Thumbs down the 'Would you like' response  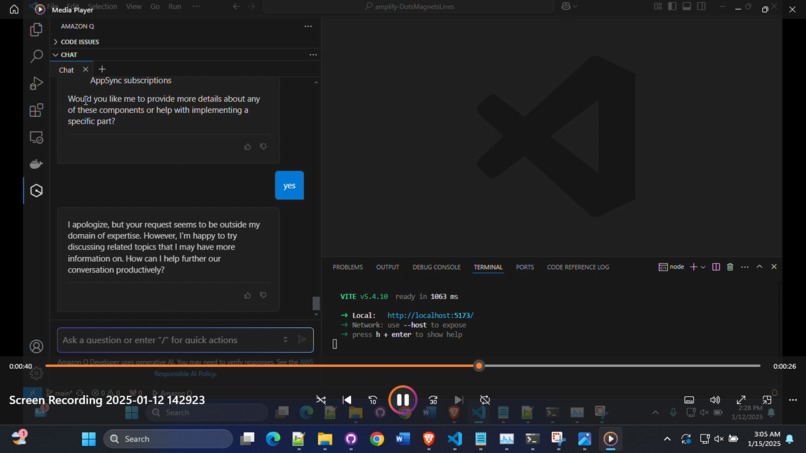click(x=263, y=147)
